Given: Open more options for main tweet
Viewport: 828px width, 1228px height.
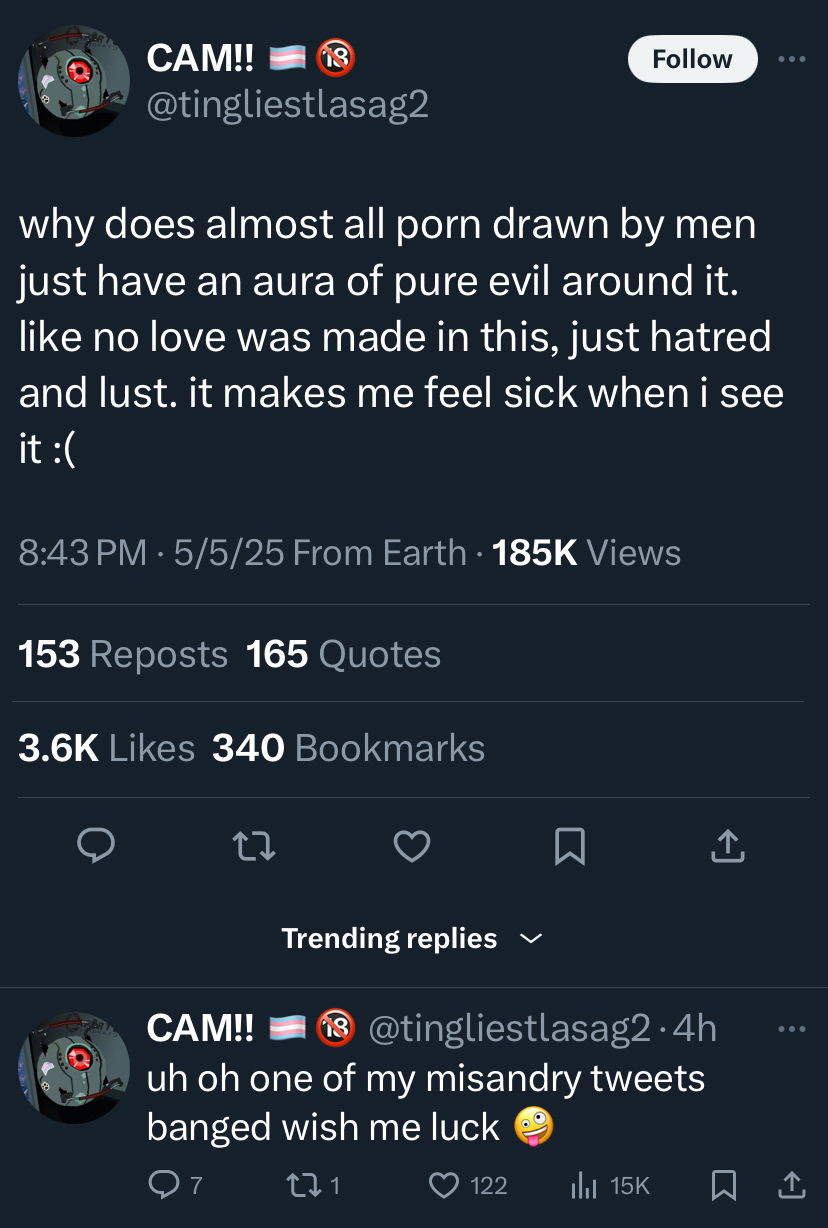Looking at the screenshot, I should point(791,60).
